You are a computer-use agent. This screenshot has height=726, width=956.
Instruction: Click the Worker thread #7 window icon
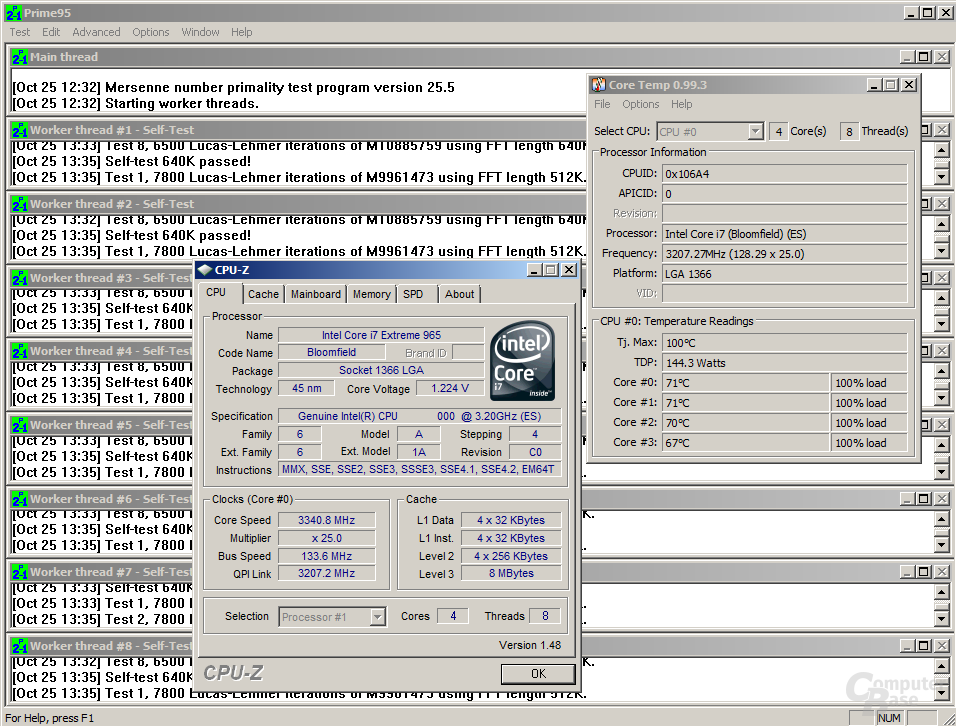click(x=20, y=572)
